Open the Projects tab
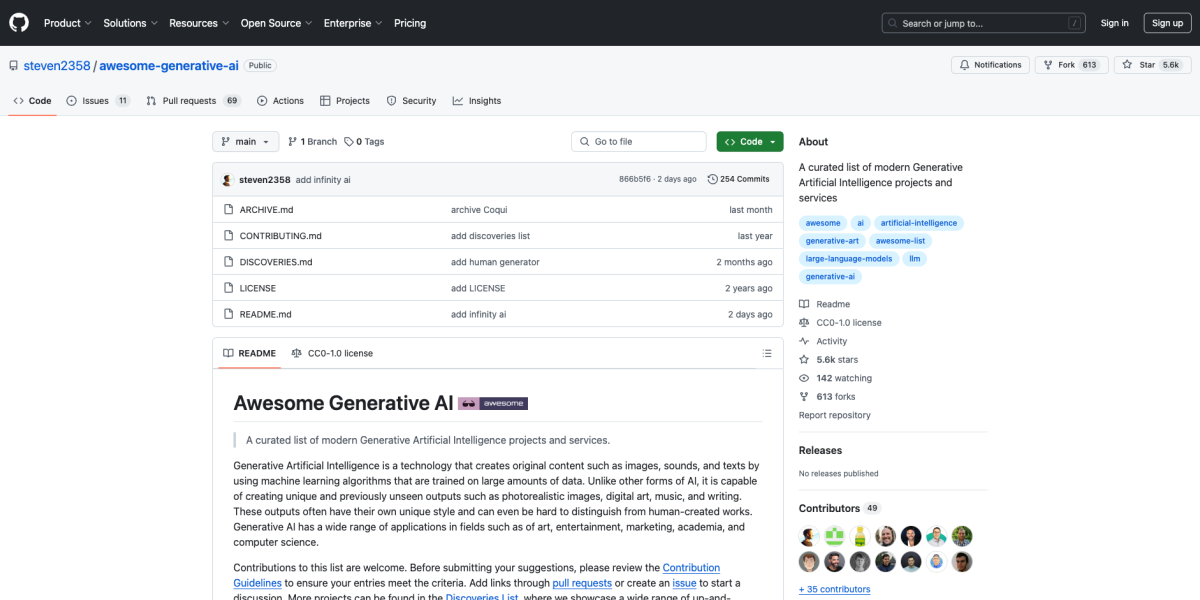 (345, 101)
